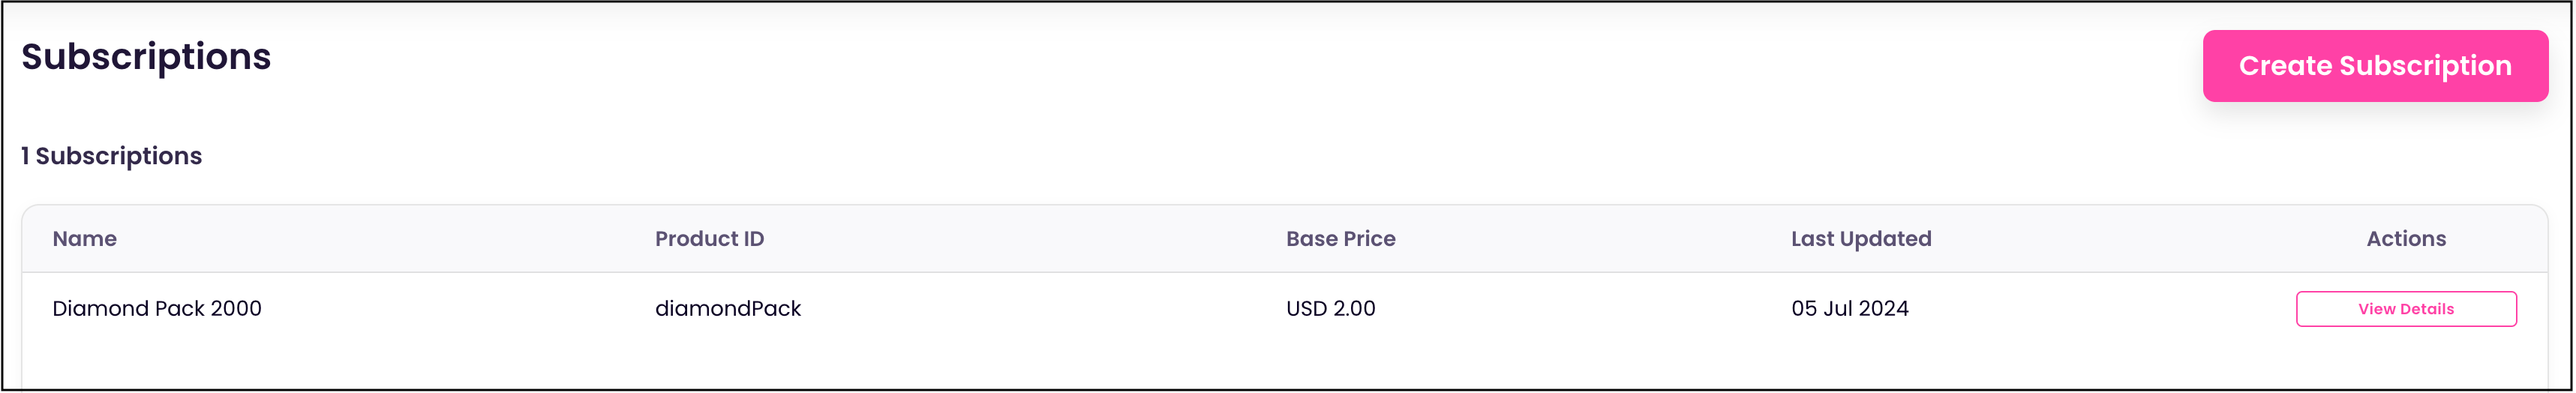The width and height of the screenshot is (2576, 393).
Task: Click the 05 Jul 2024 date cell
Action: point(1849,309)
